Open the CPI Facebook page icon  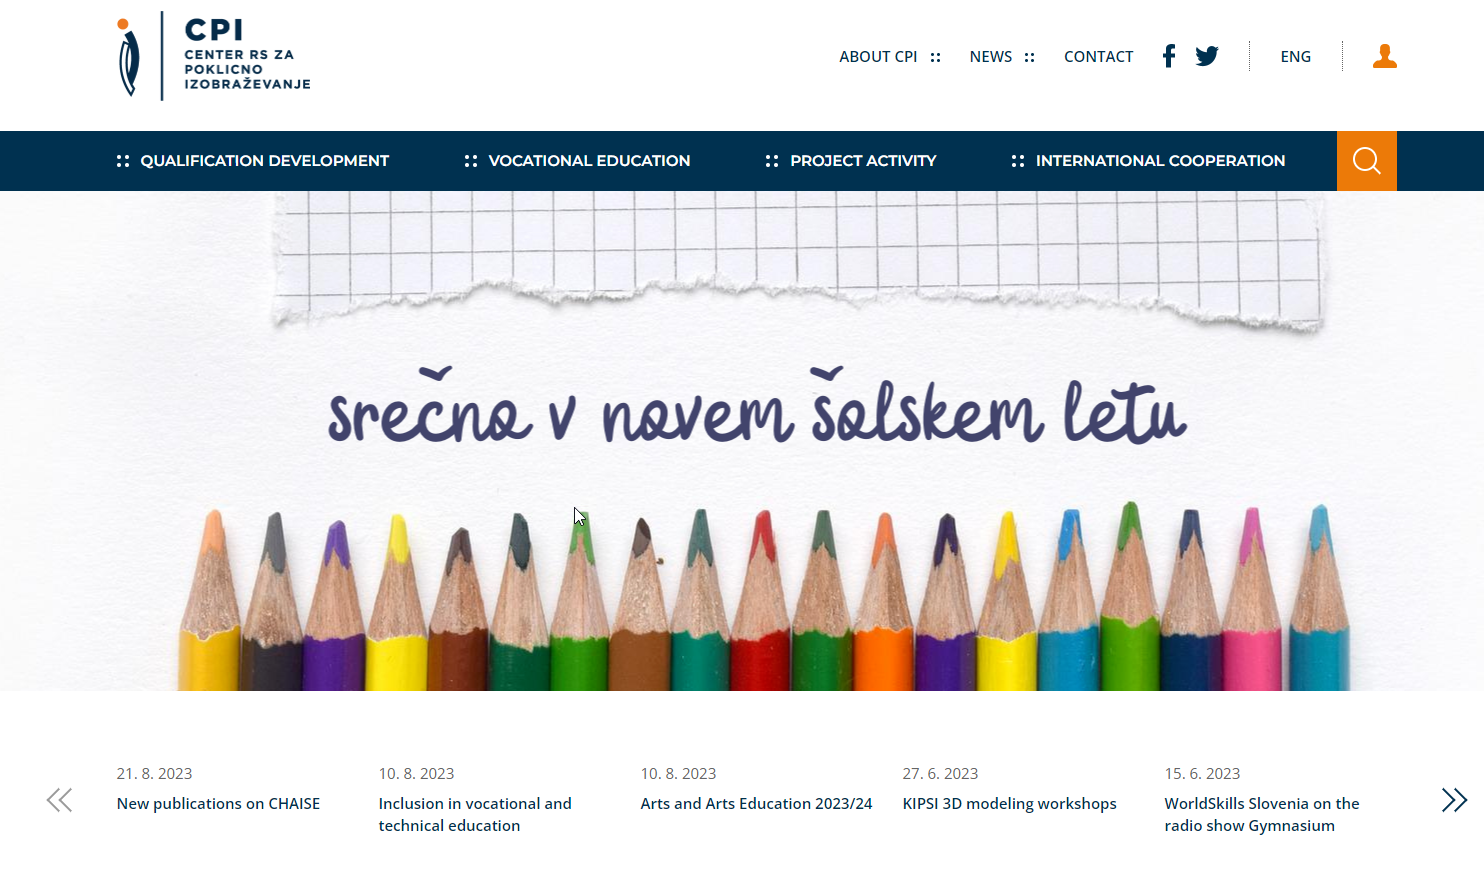(1168, 56)
